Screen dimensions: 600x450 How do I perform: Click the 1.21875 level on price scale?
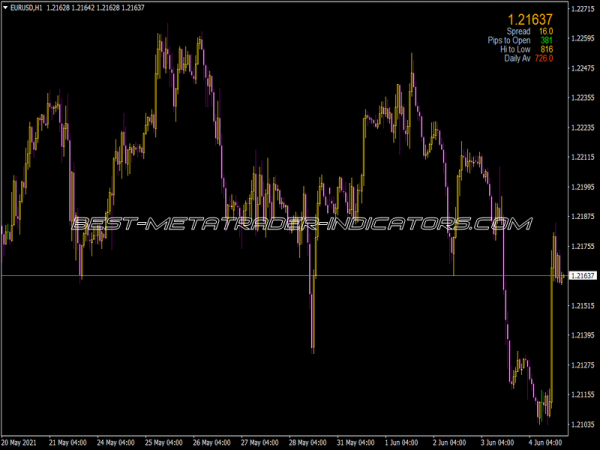582,217
